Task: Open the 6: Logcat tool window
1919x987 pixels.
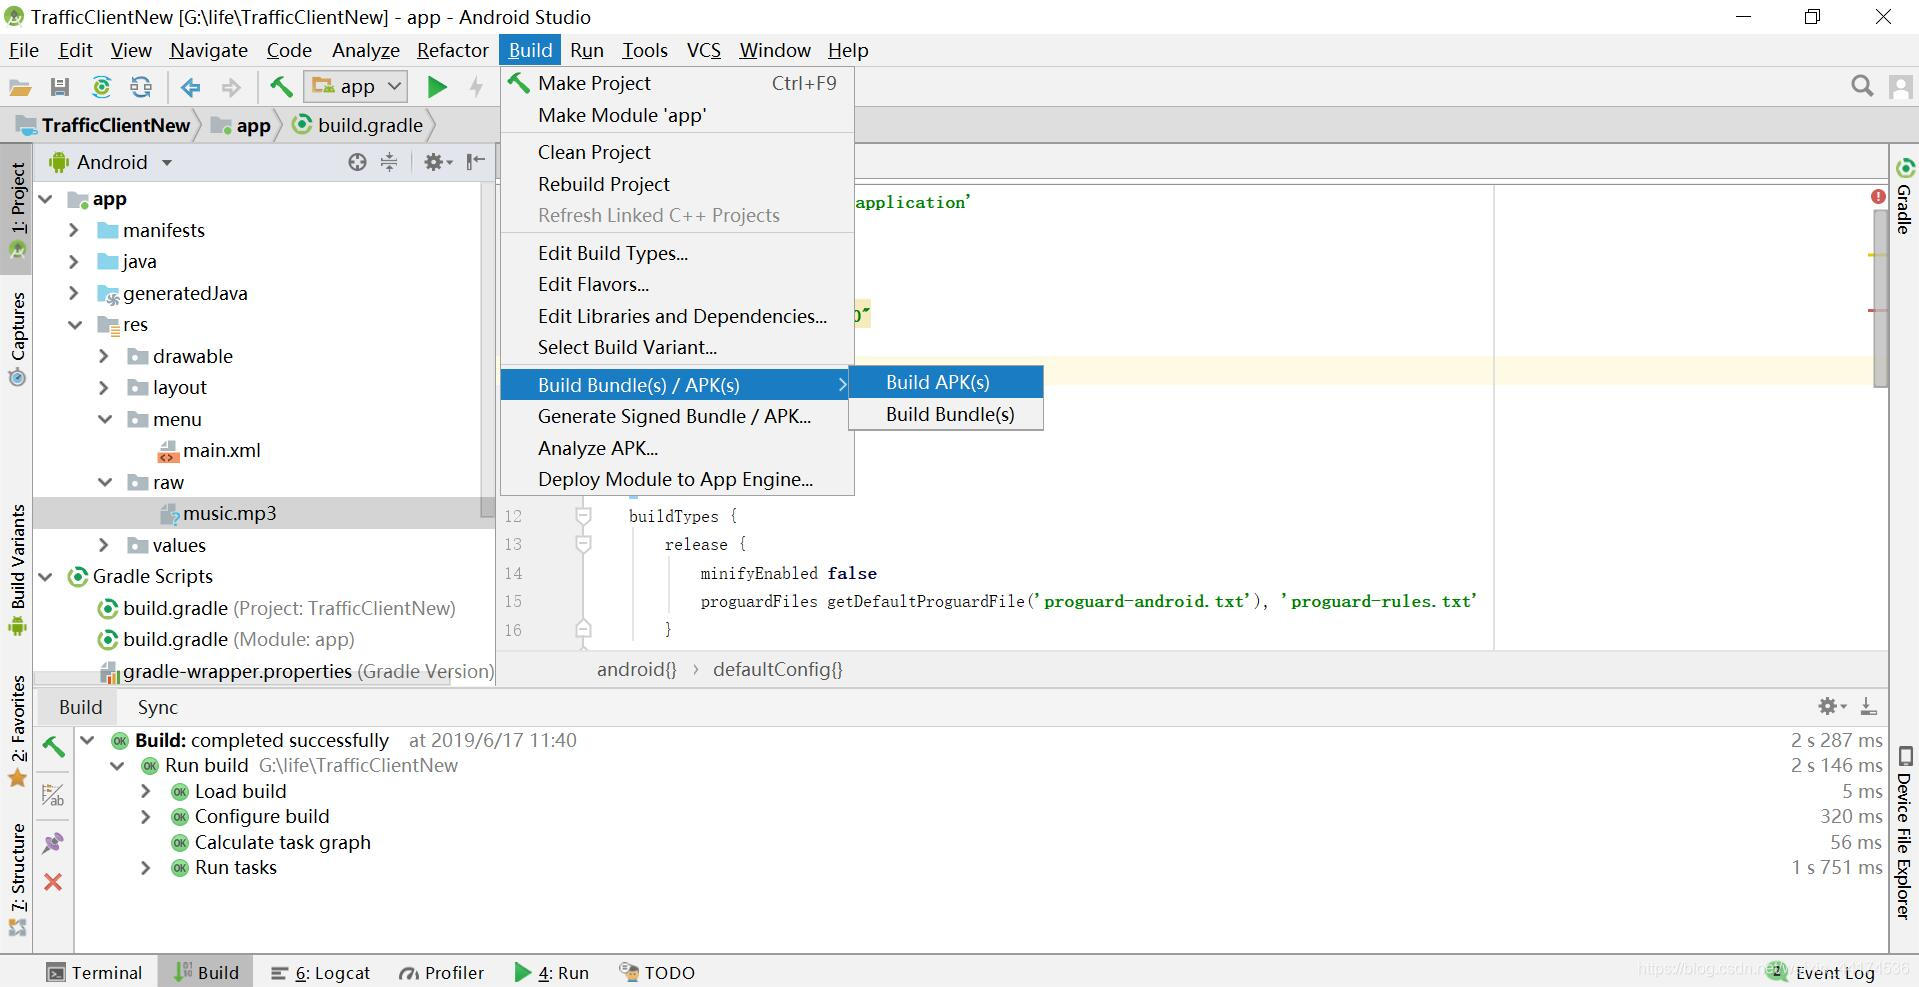Action: coord(321,973)
